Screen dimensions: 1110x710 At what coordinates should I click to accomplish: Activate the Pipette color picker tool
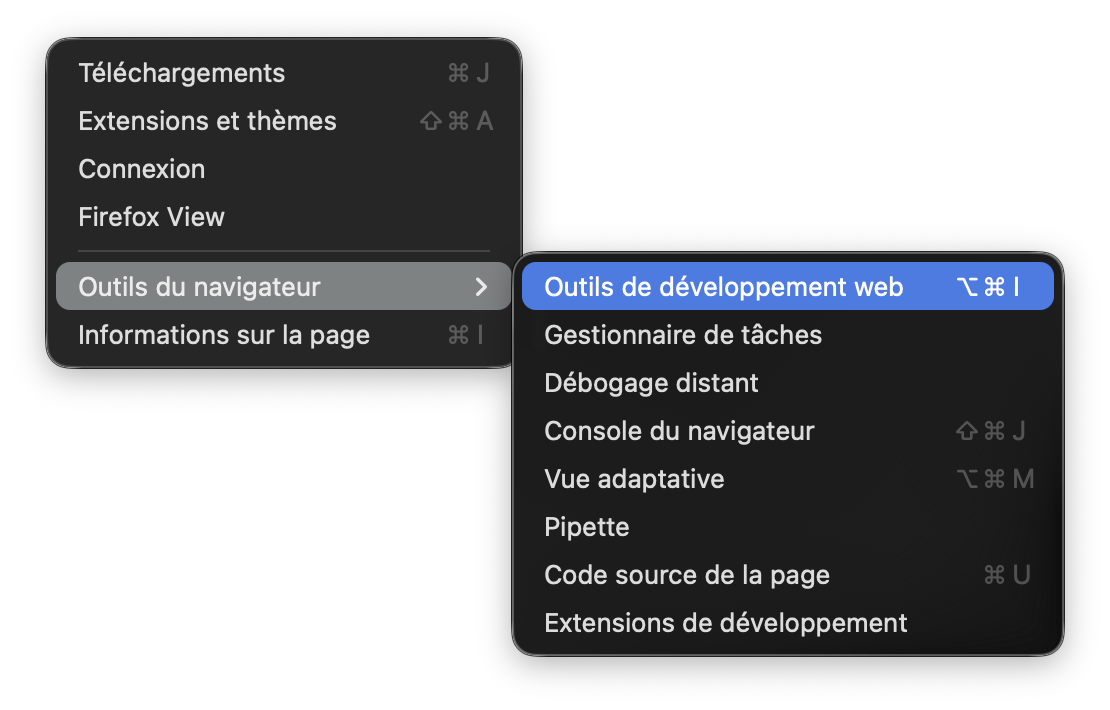587,527
